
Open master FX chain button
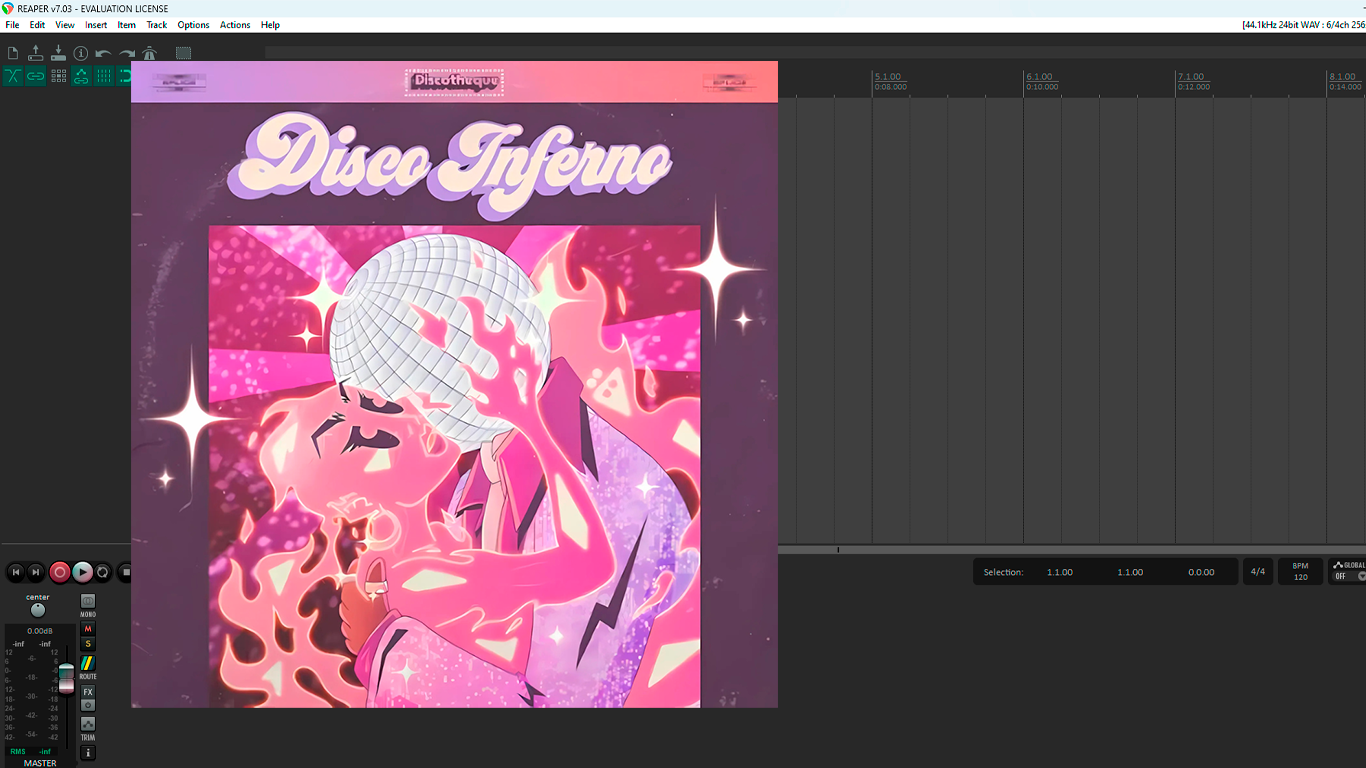click(88, 692)
